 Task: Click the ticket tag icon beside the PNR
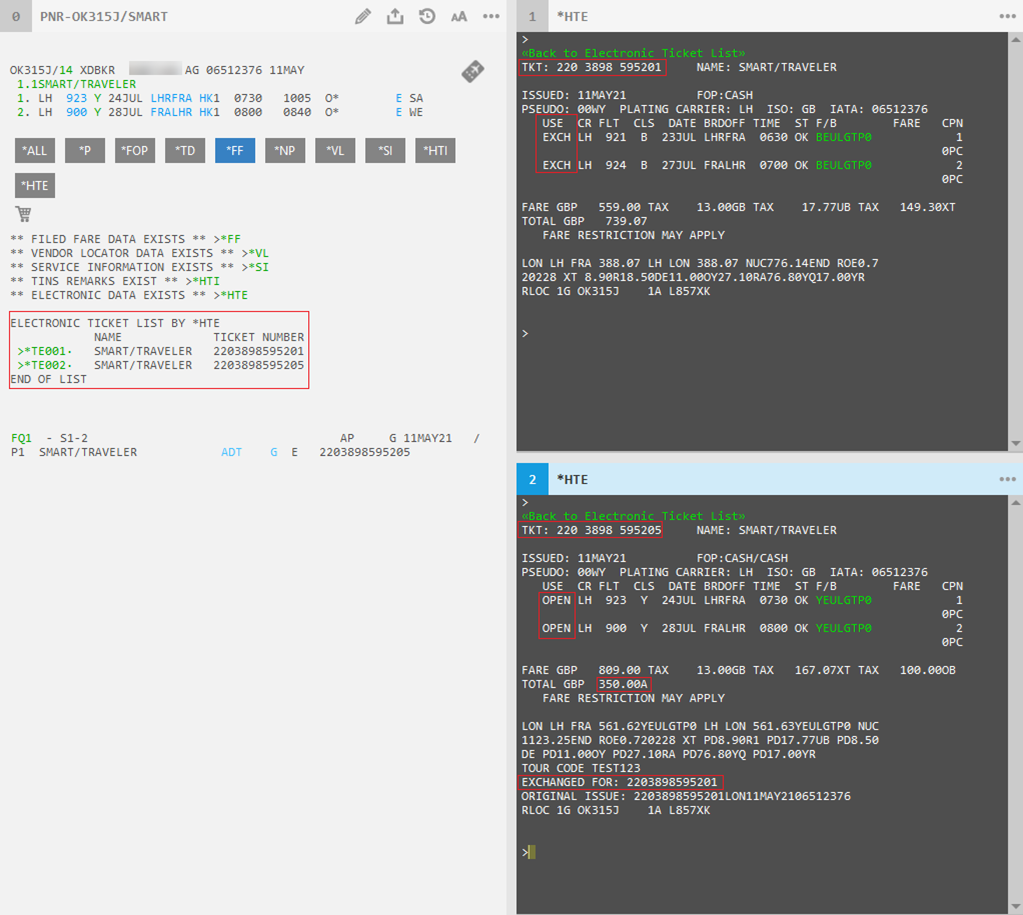coord(473,72)
